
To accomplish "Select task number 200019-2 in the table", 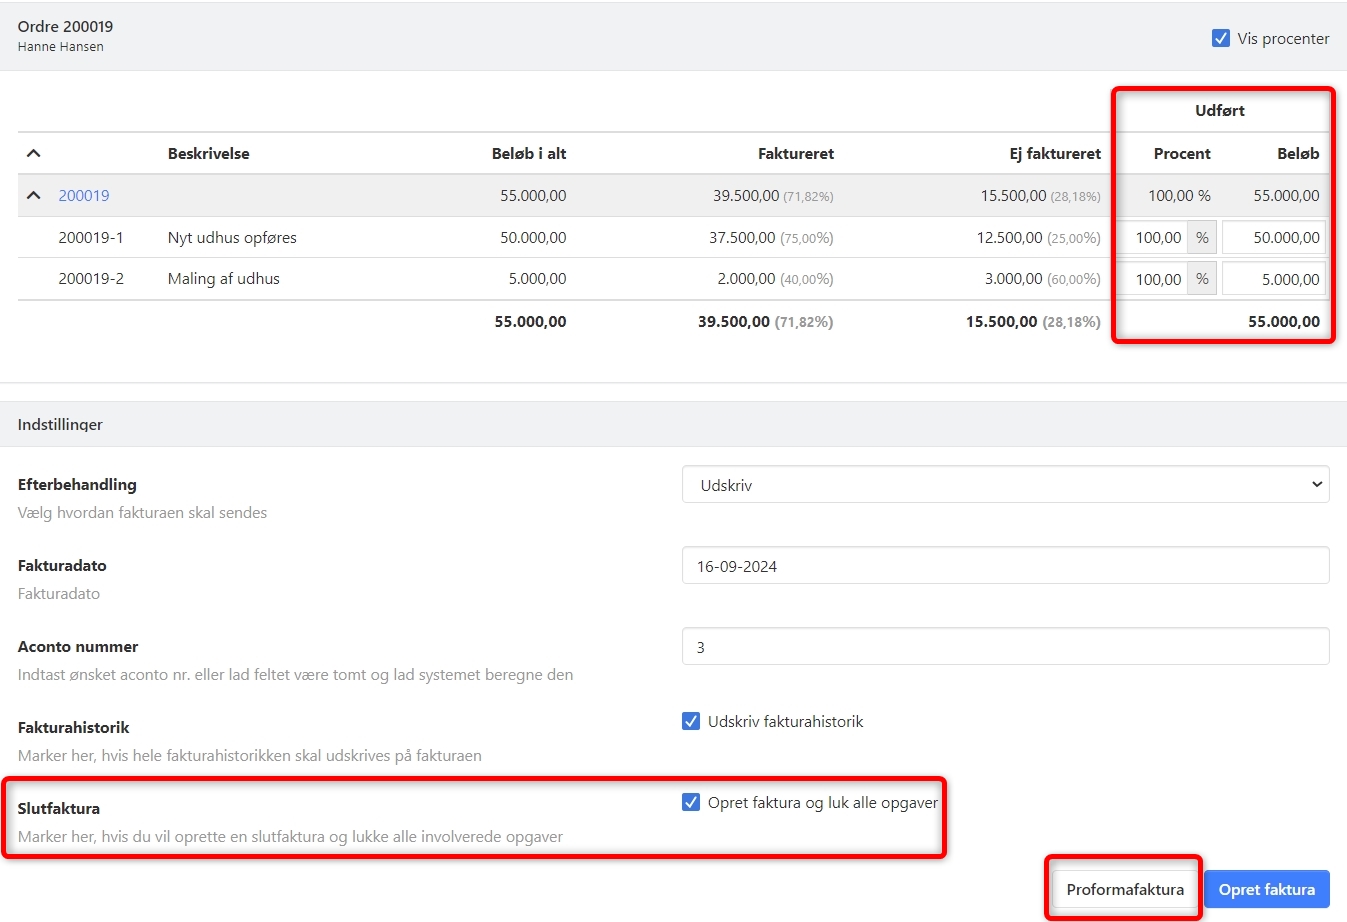I will 91,279.
